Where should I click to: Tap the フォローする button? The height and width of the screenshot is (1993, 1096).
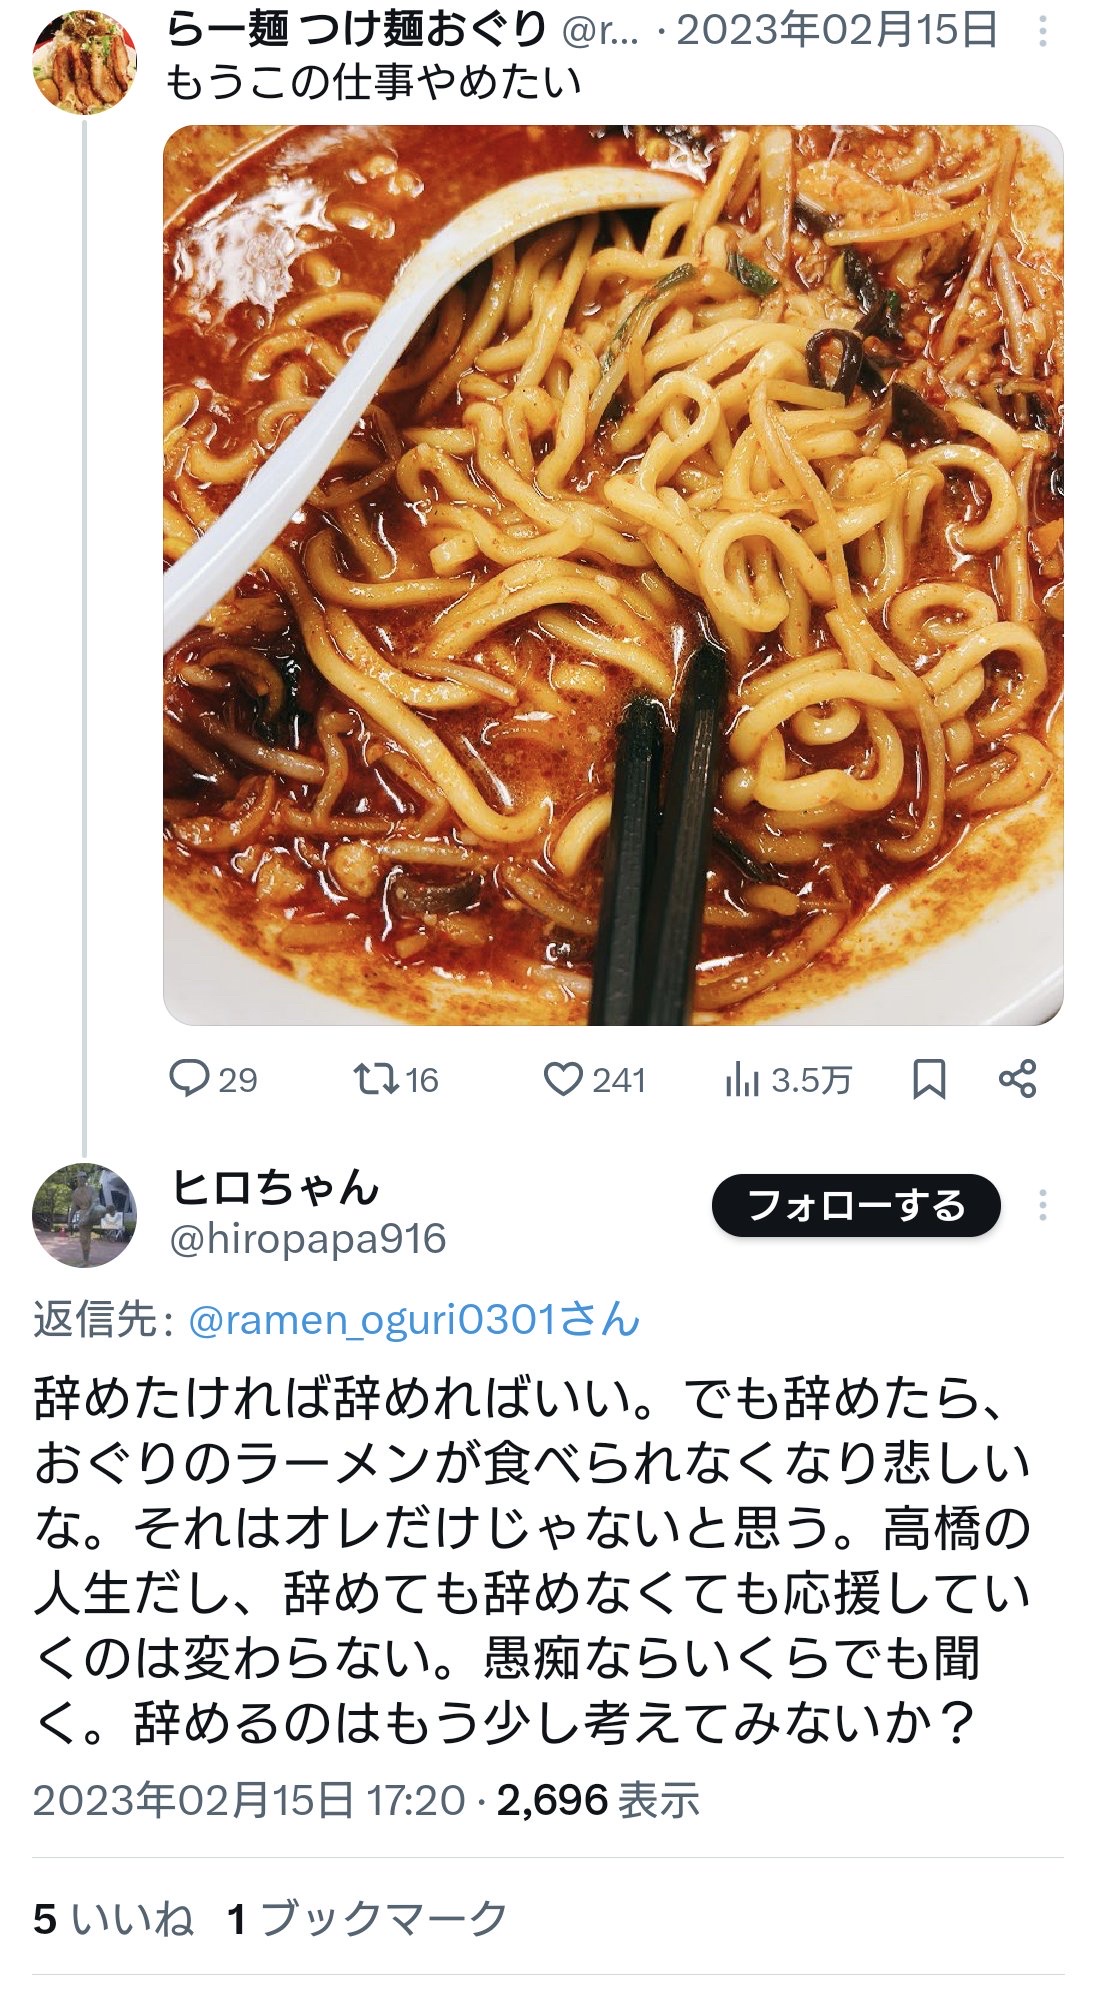coord(856,1205)
